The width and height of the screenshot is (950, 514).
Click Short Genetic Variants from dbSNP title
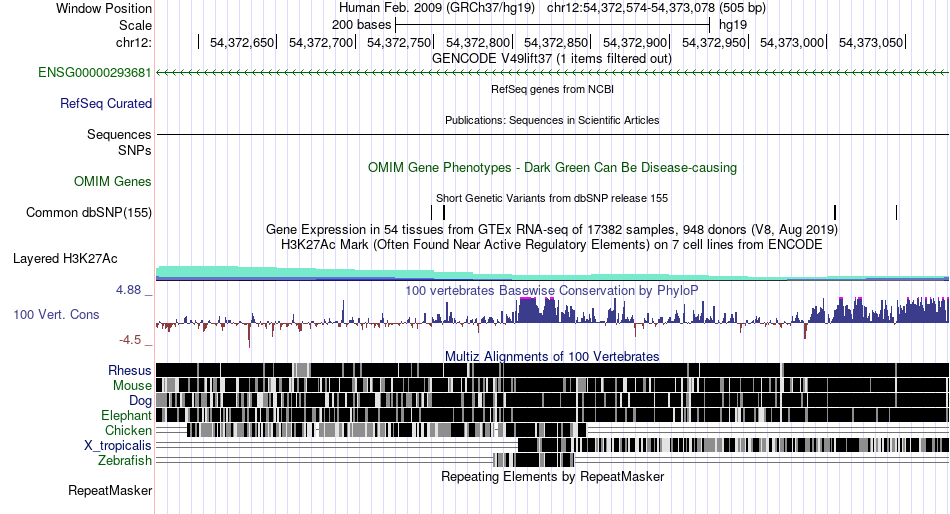pyautogui.click(x=552, y=198)
